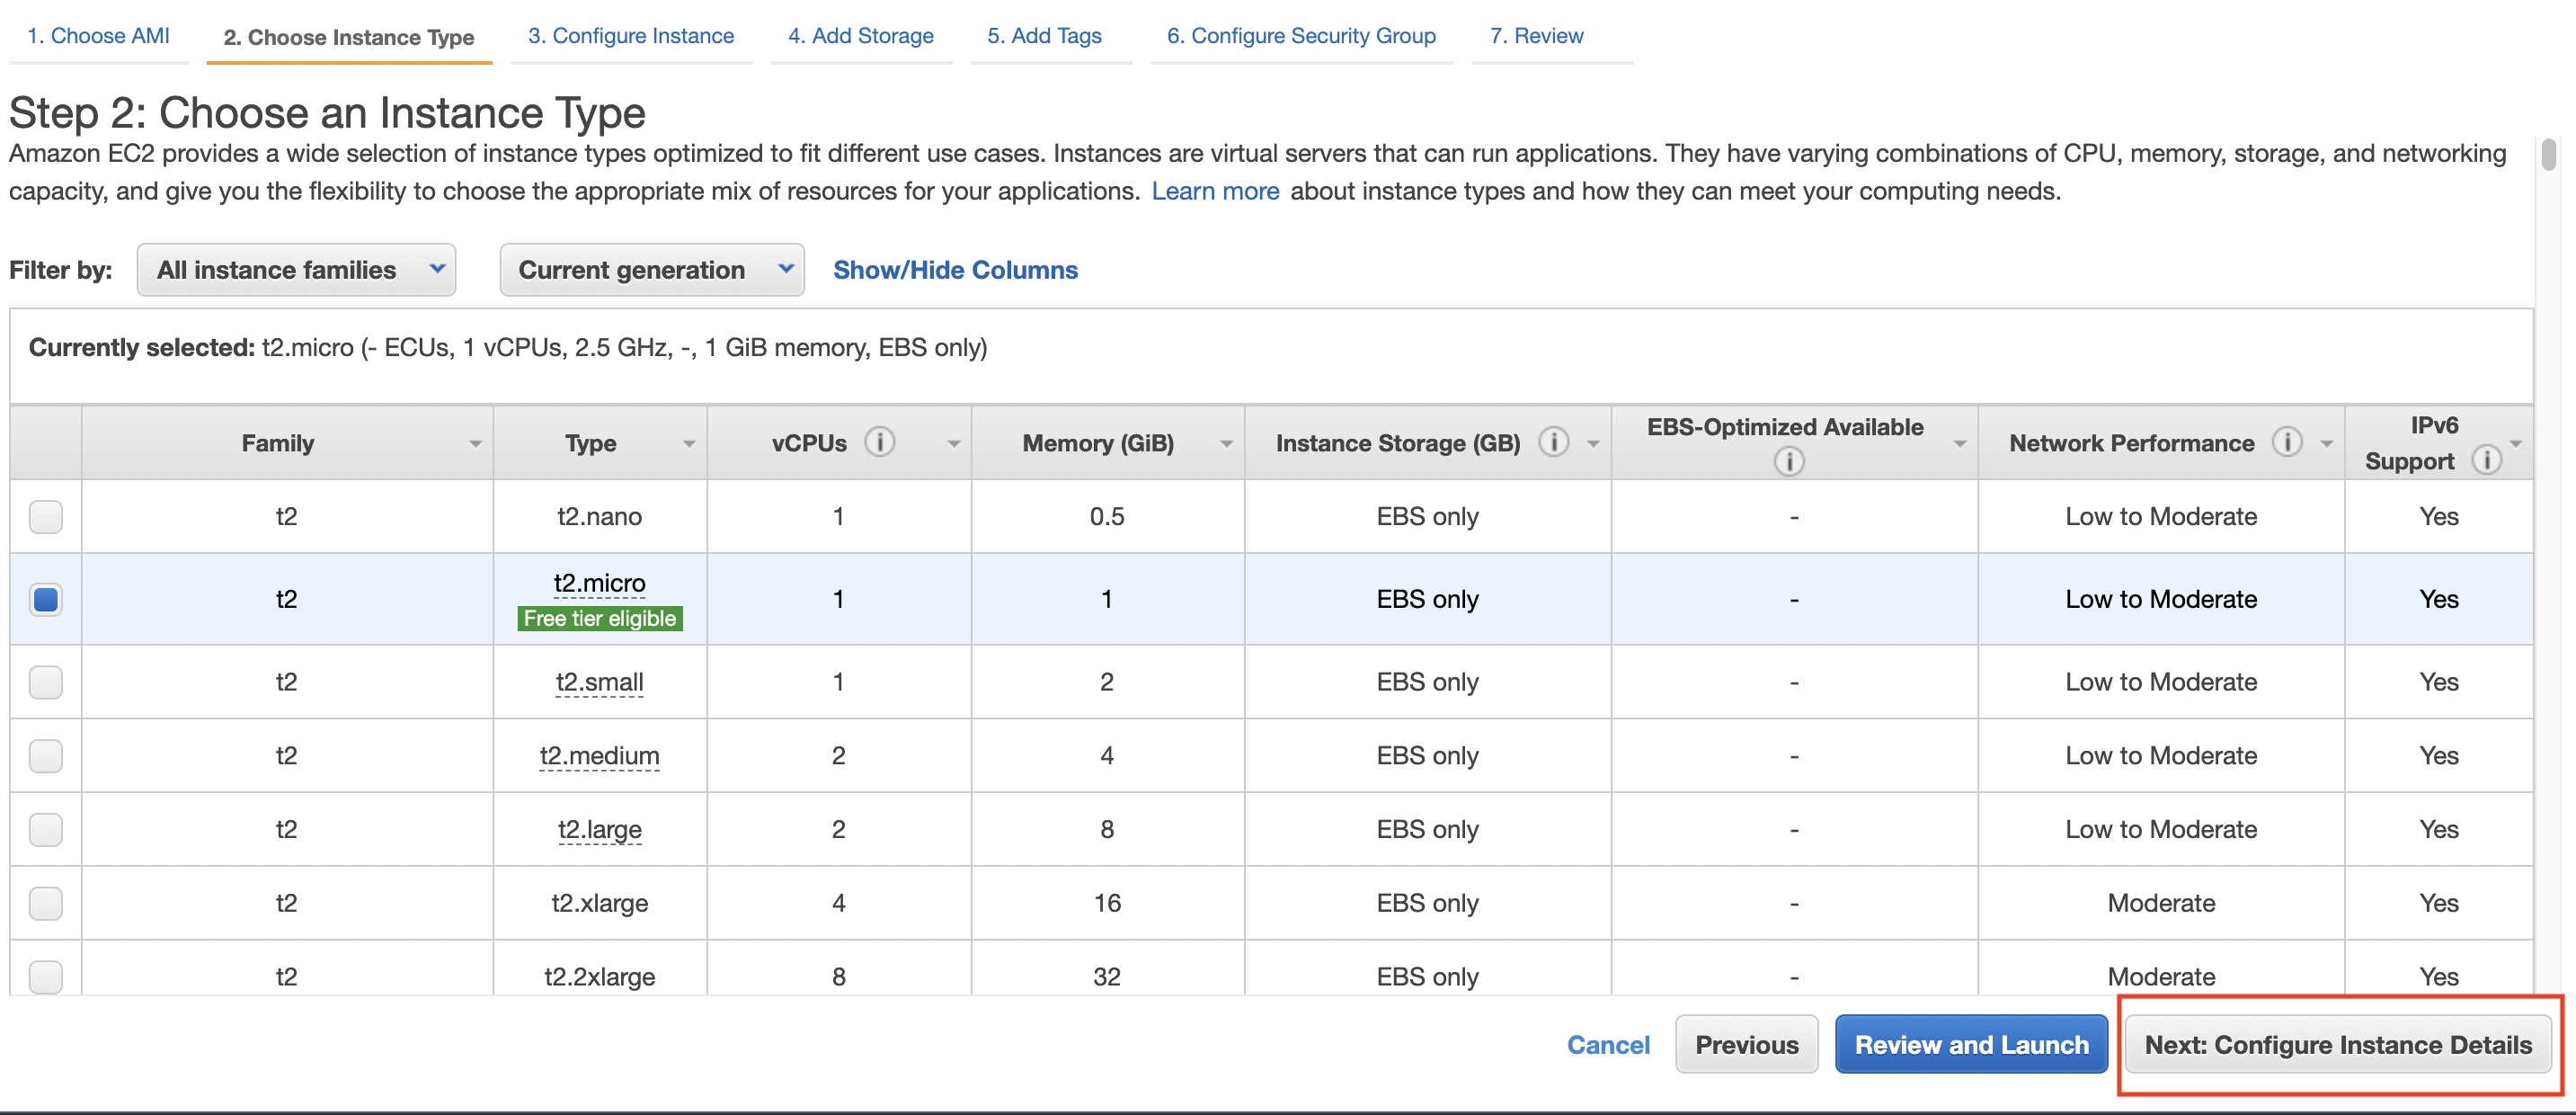Image resolution: width=2576 pixels, height=1115 pixels.
Task: Select the t2.nano instance checkbox
Action: pos(46,520)
